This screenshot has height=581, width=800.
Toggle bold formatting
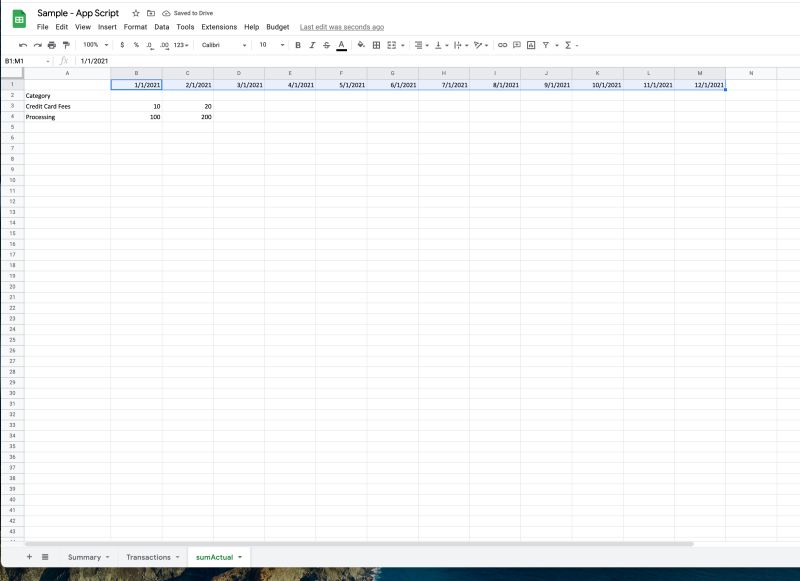pyautogui.click(x=298, y=45)
